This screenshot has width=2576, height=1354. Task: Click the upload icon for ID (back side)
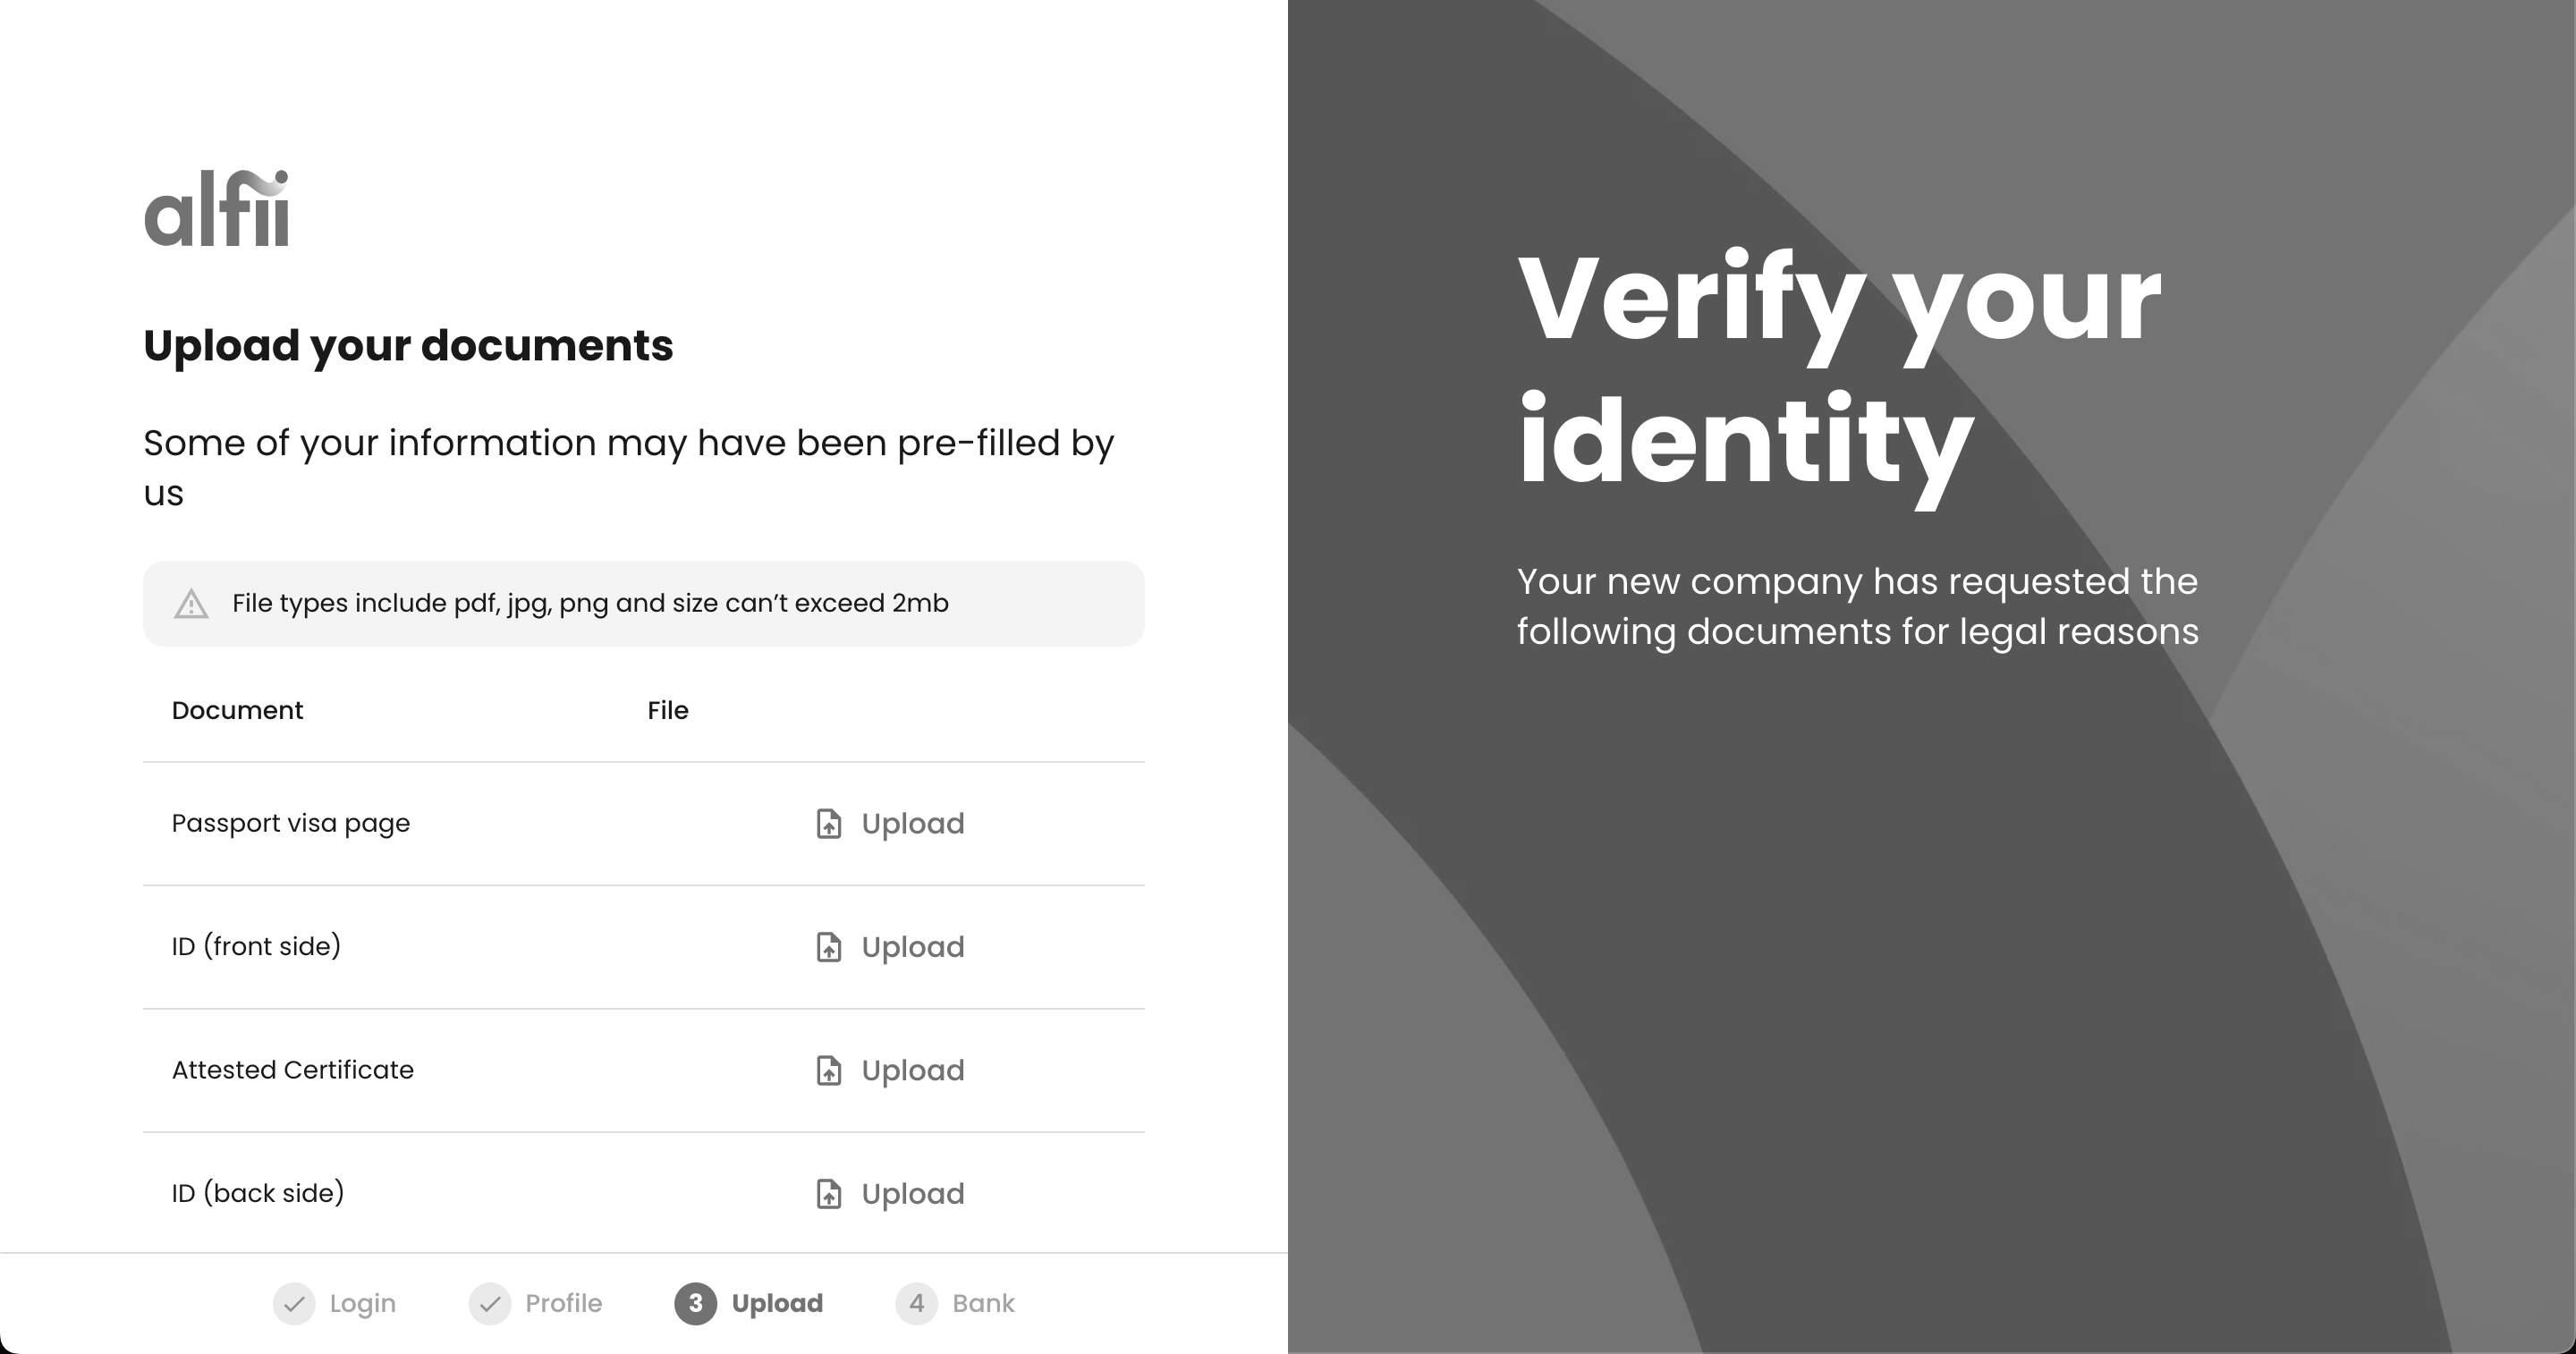[829, 1194]
